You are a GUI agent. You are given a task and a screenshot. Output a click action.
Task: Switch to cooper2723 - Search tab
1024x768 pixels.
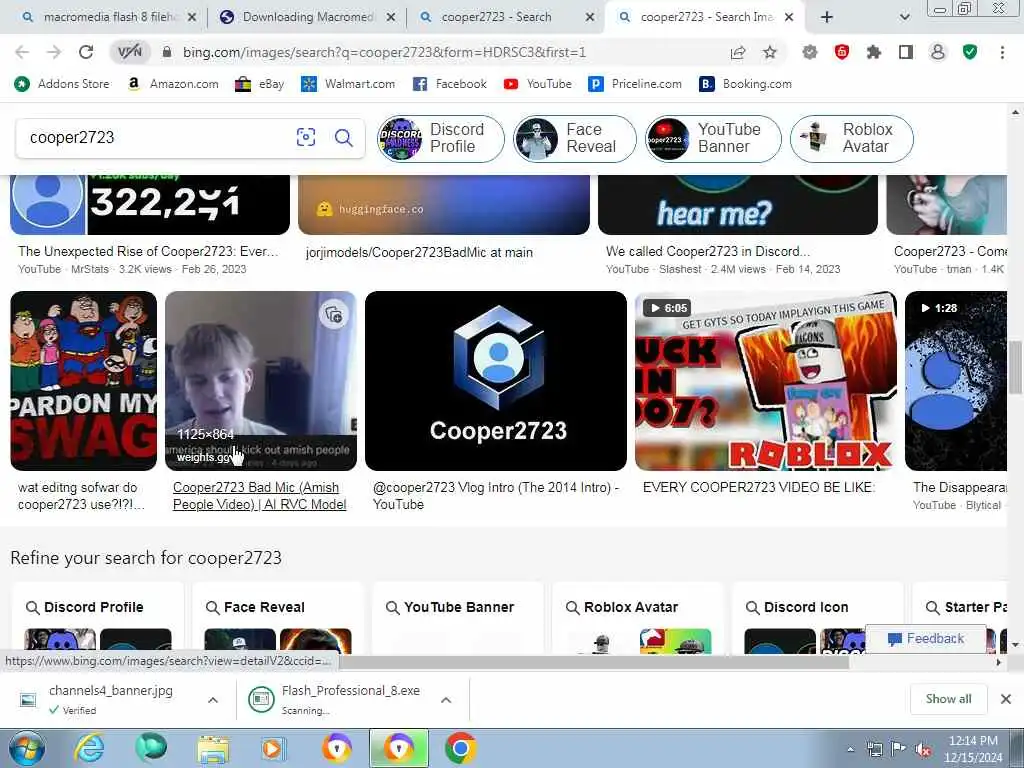coord(506,17)
